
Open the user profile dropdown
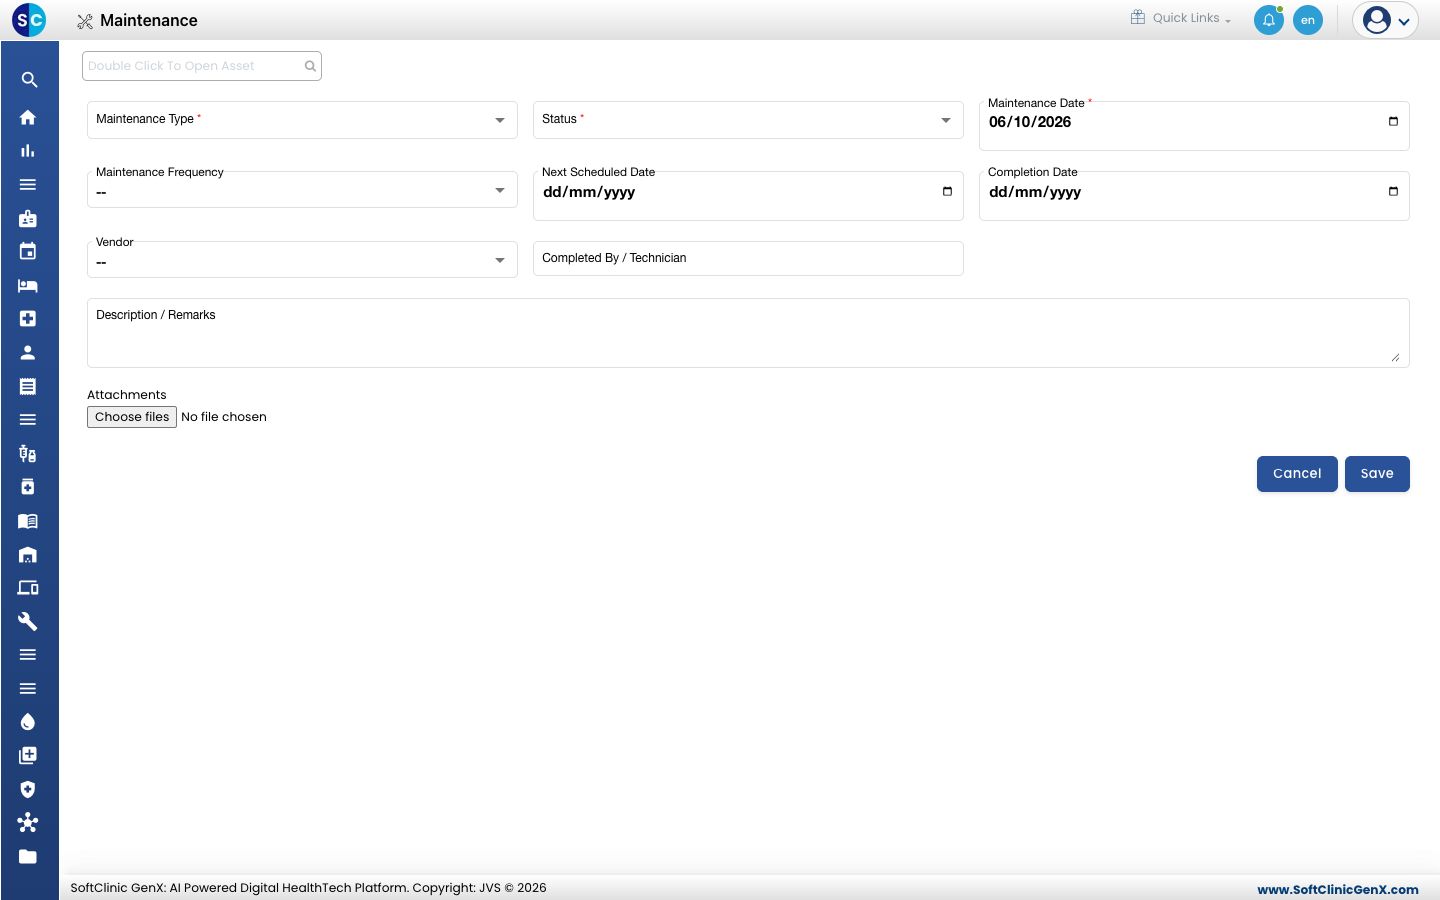[x=1385, y=20]
